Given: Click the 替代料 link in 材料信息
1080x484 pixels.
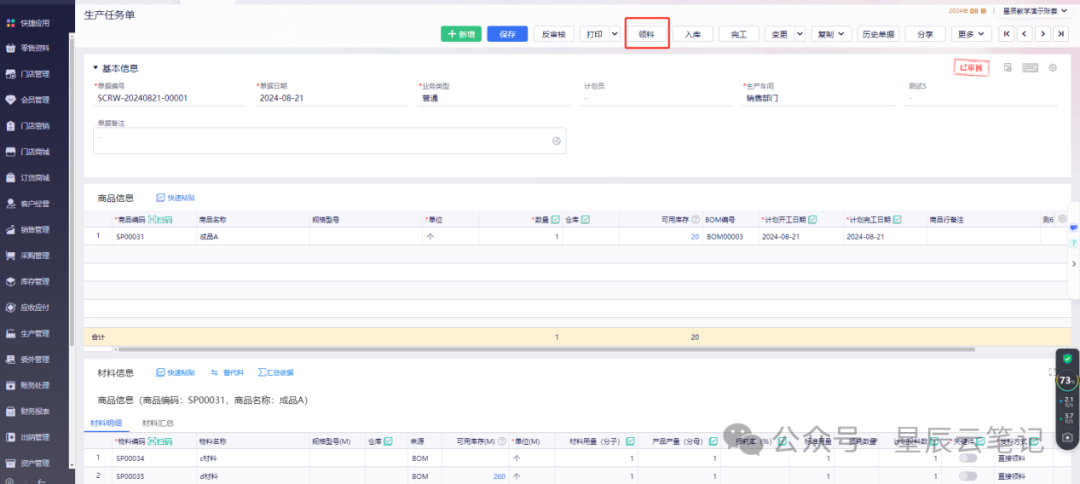Looking at the screenshot, I should pyautogui.click(x=227, y=372).
